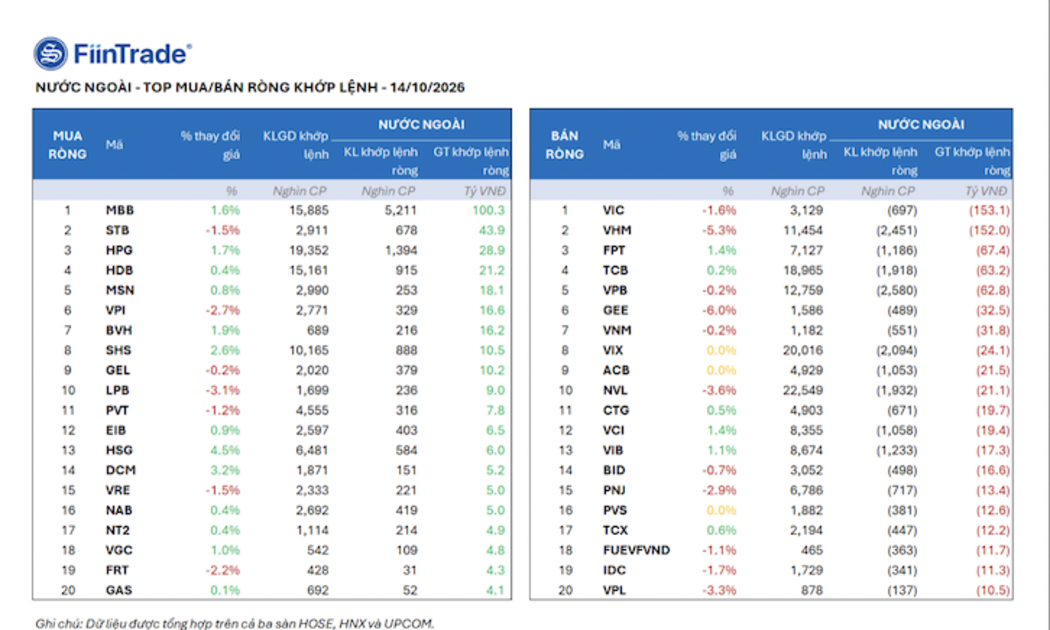Select the FUEVFVND fund code

coord(636,550)
